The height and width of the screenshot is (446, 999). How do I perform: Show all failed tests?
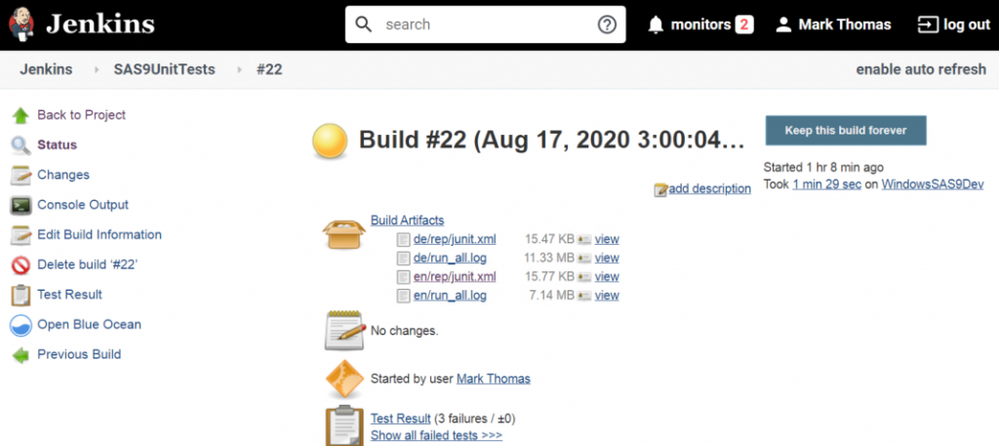[x=436, y=436]
